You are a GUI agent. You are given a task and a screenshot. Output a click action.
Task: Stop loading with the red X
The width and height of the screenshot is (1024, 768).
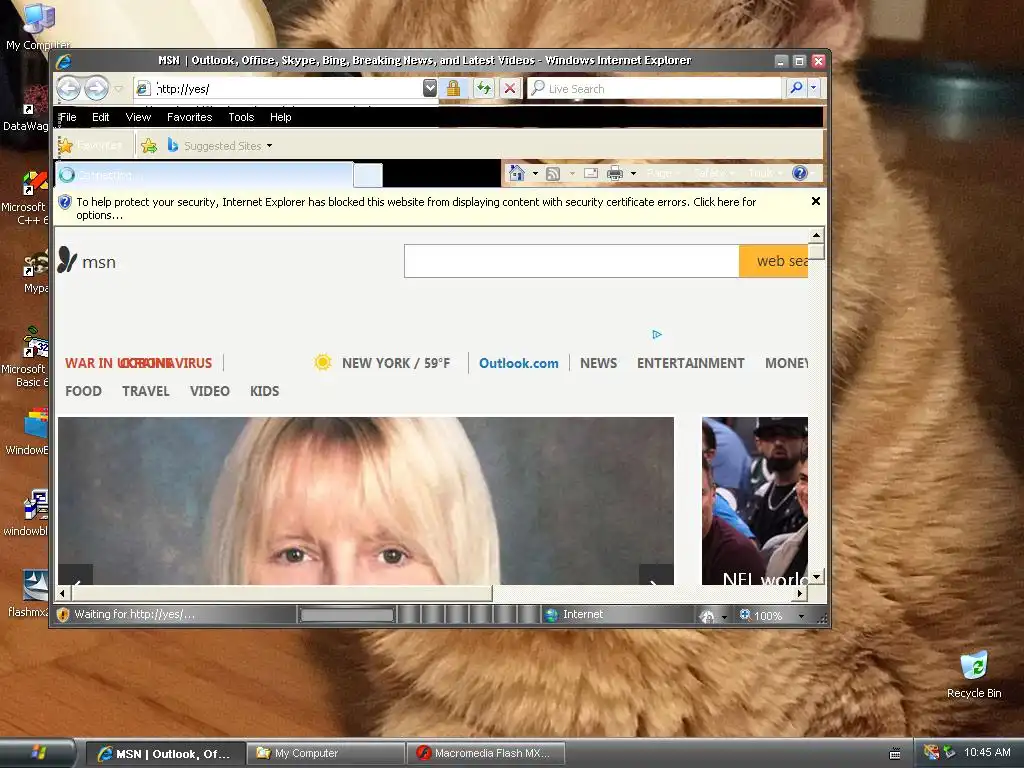[510, 88]
